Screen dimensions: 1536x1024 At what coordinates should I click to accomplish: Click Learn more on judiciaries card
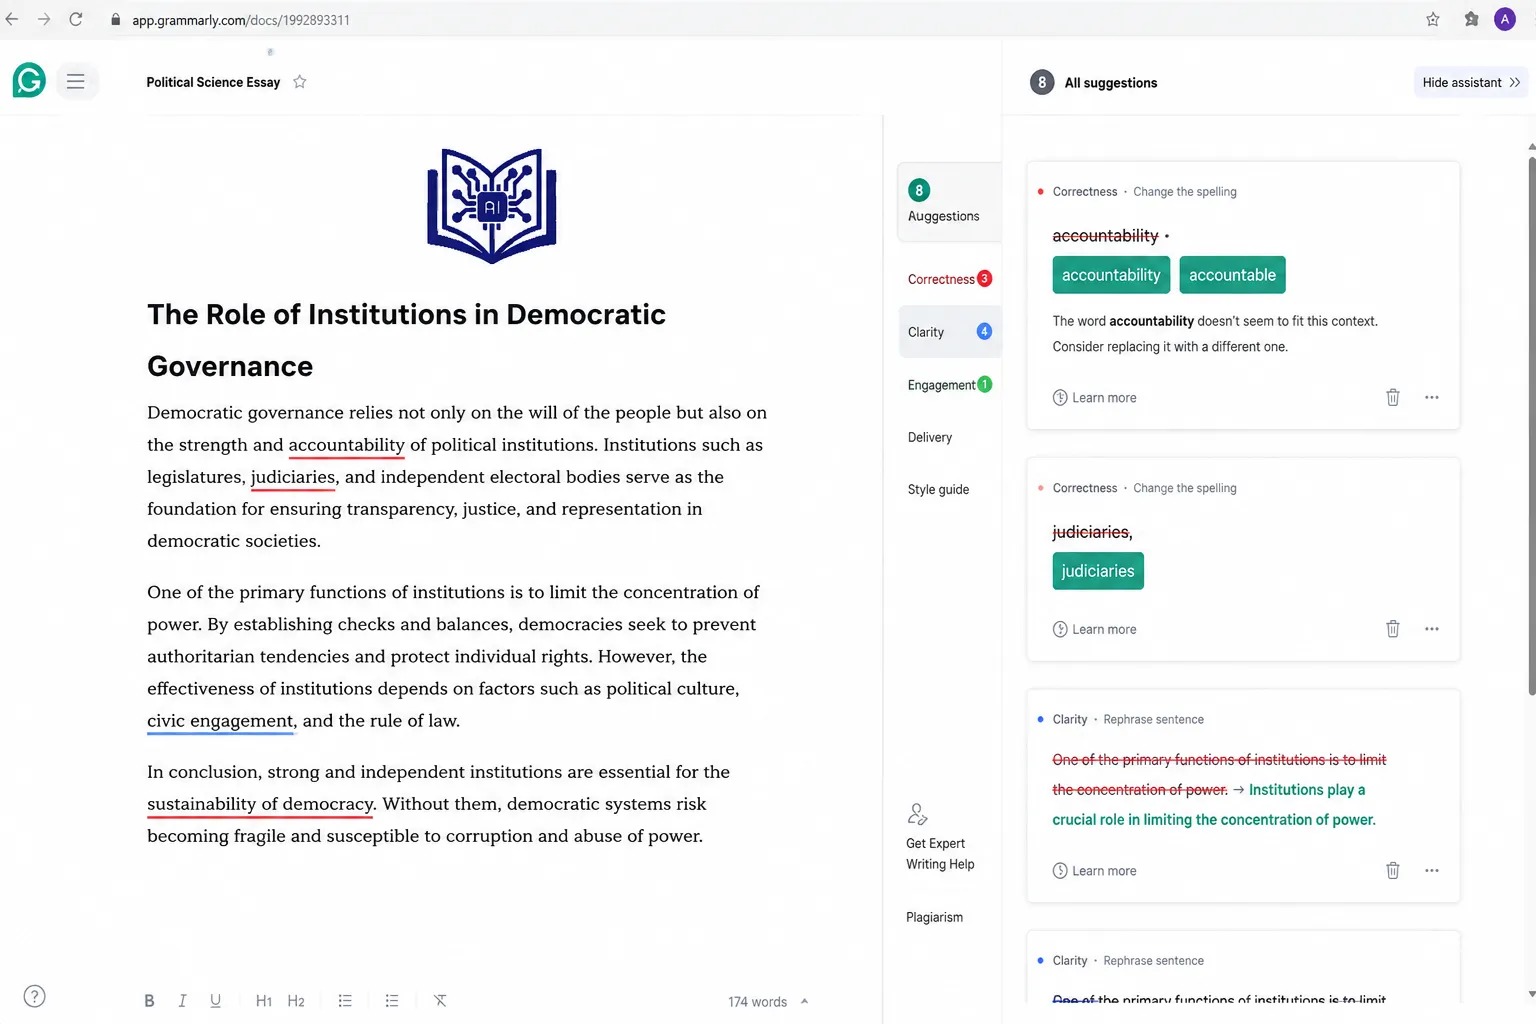[x=1095, y=629]
